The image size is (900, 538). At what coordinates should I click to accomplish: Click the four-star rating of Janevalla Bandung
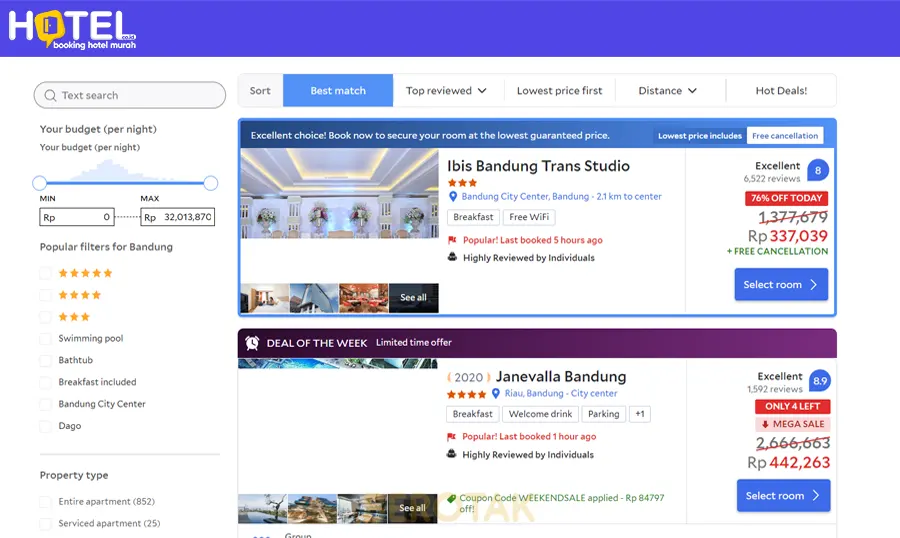(x=466, y=394)
